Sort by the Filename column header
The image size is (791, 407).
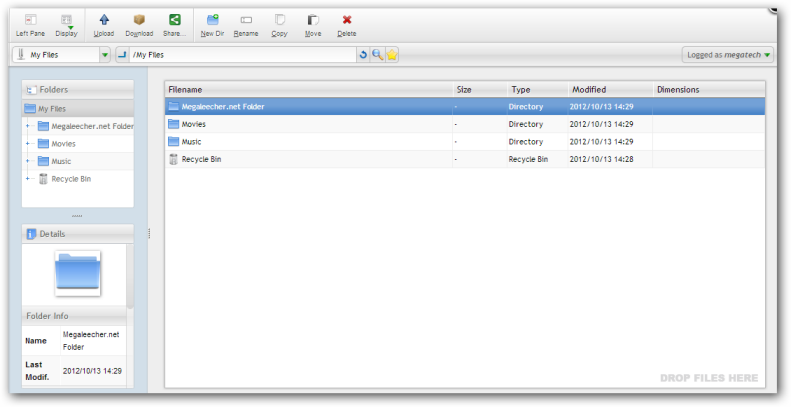click(309, 90)
